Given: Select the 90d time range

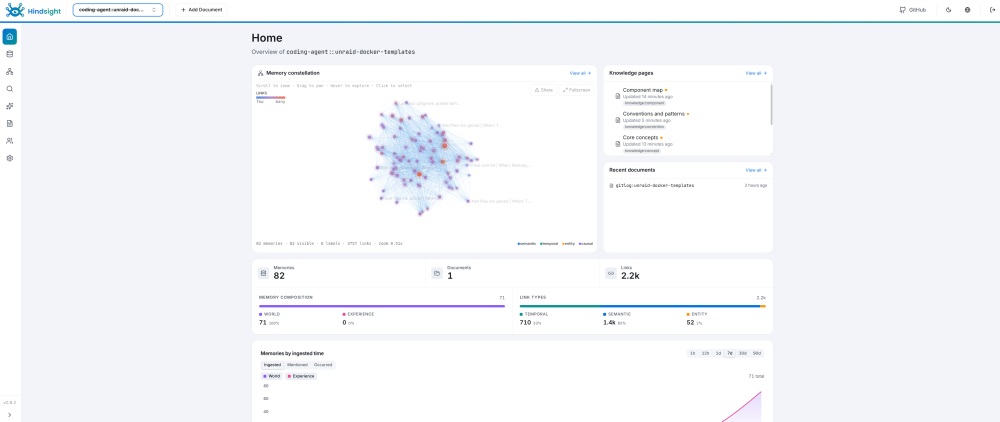Looking at the screenshot, I should click(x=756, y=353).
